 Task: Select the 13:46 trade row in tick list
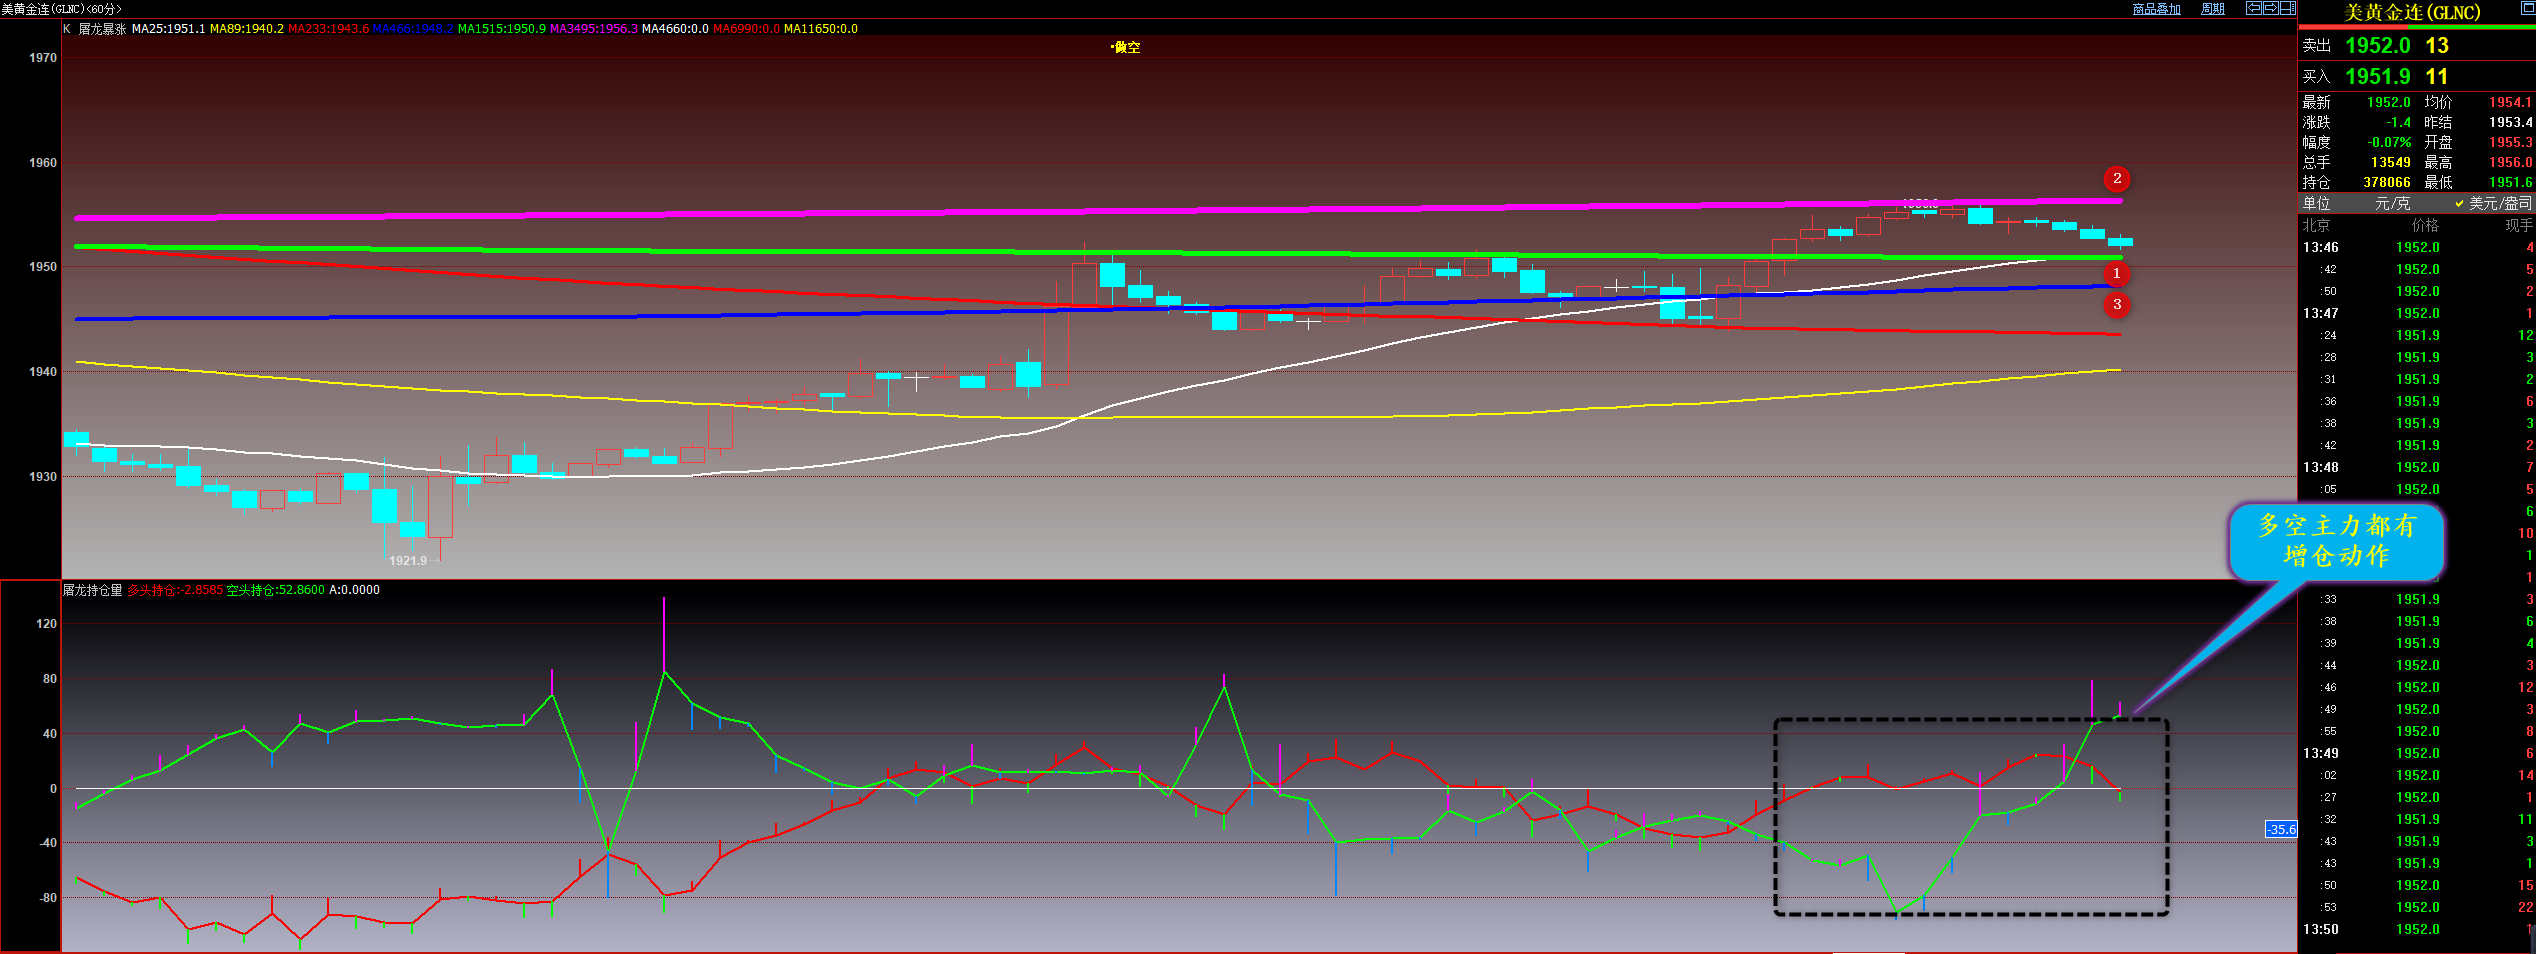tap(2416, 247)
